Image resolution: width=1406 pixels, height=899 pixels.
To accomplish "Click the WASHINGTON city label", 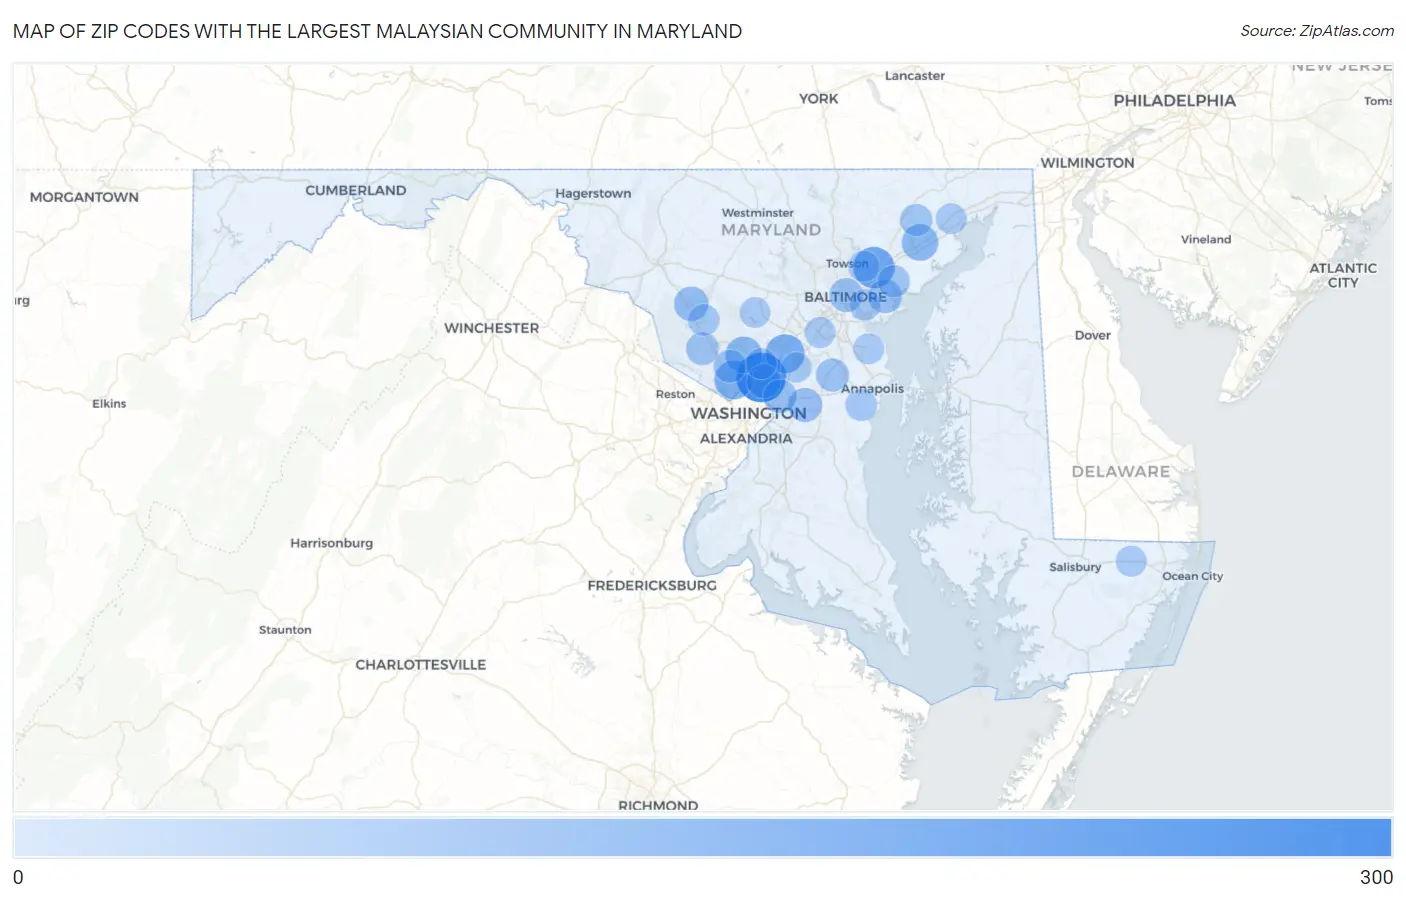I will (x=748, y=413).
